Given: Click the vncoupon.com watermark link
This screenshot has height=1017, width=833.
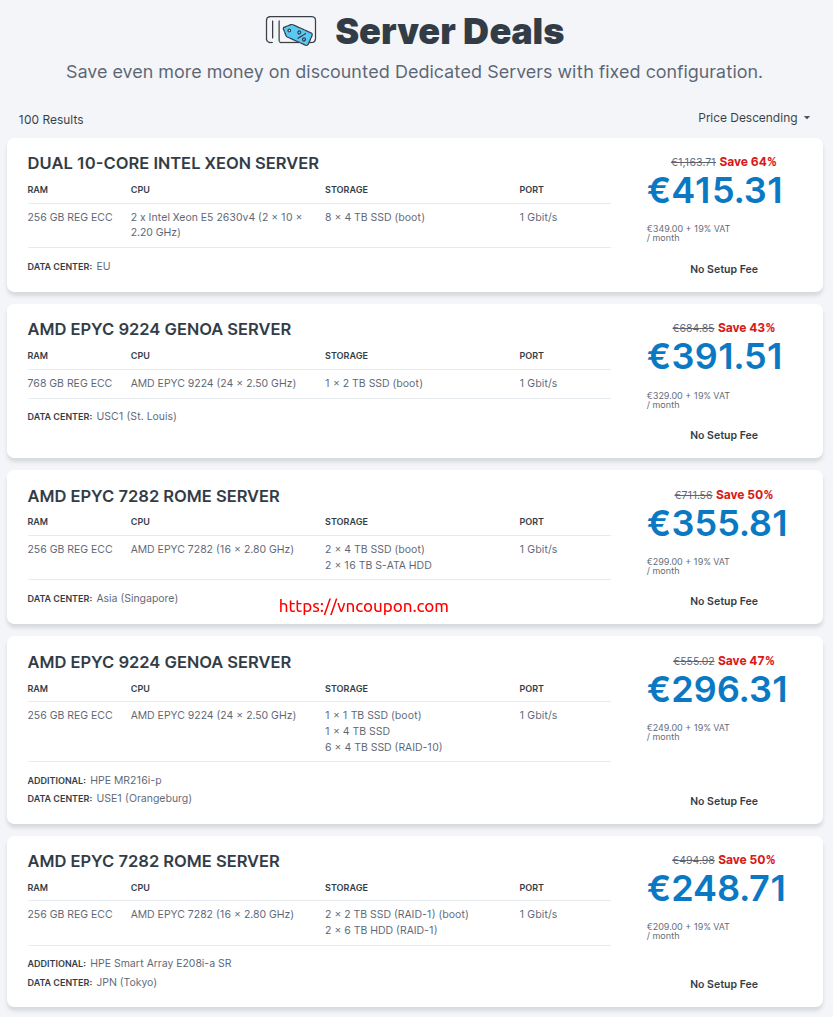Looking at the screenshot, I should pyautogui.click(x=363, y=606).
